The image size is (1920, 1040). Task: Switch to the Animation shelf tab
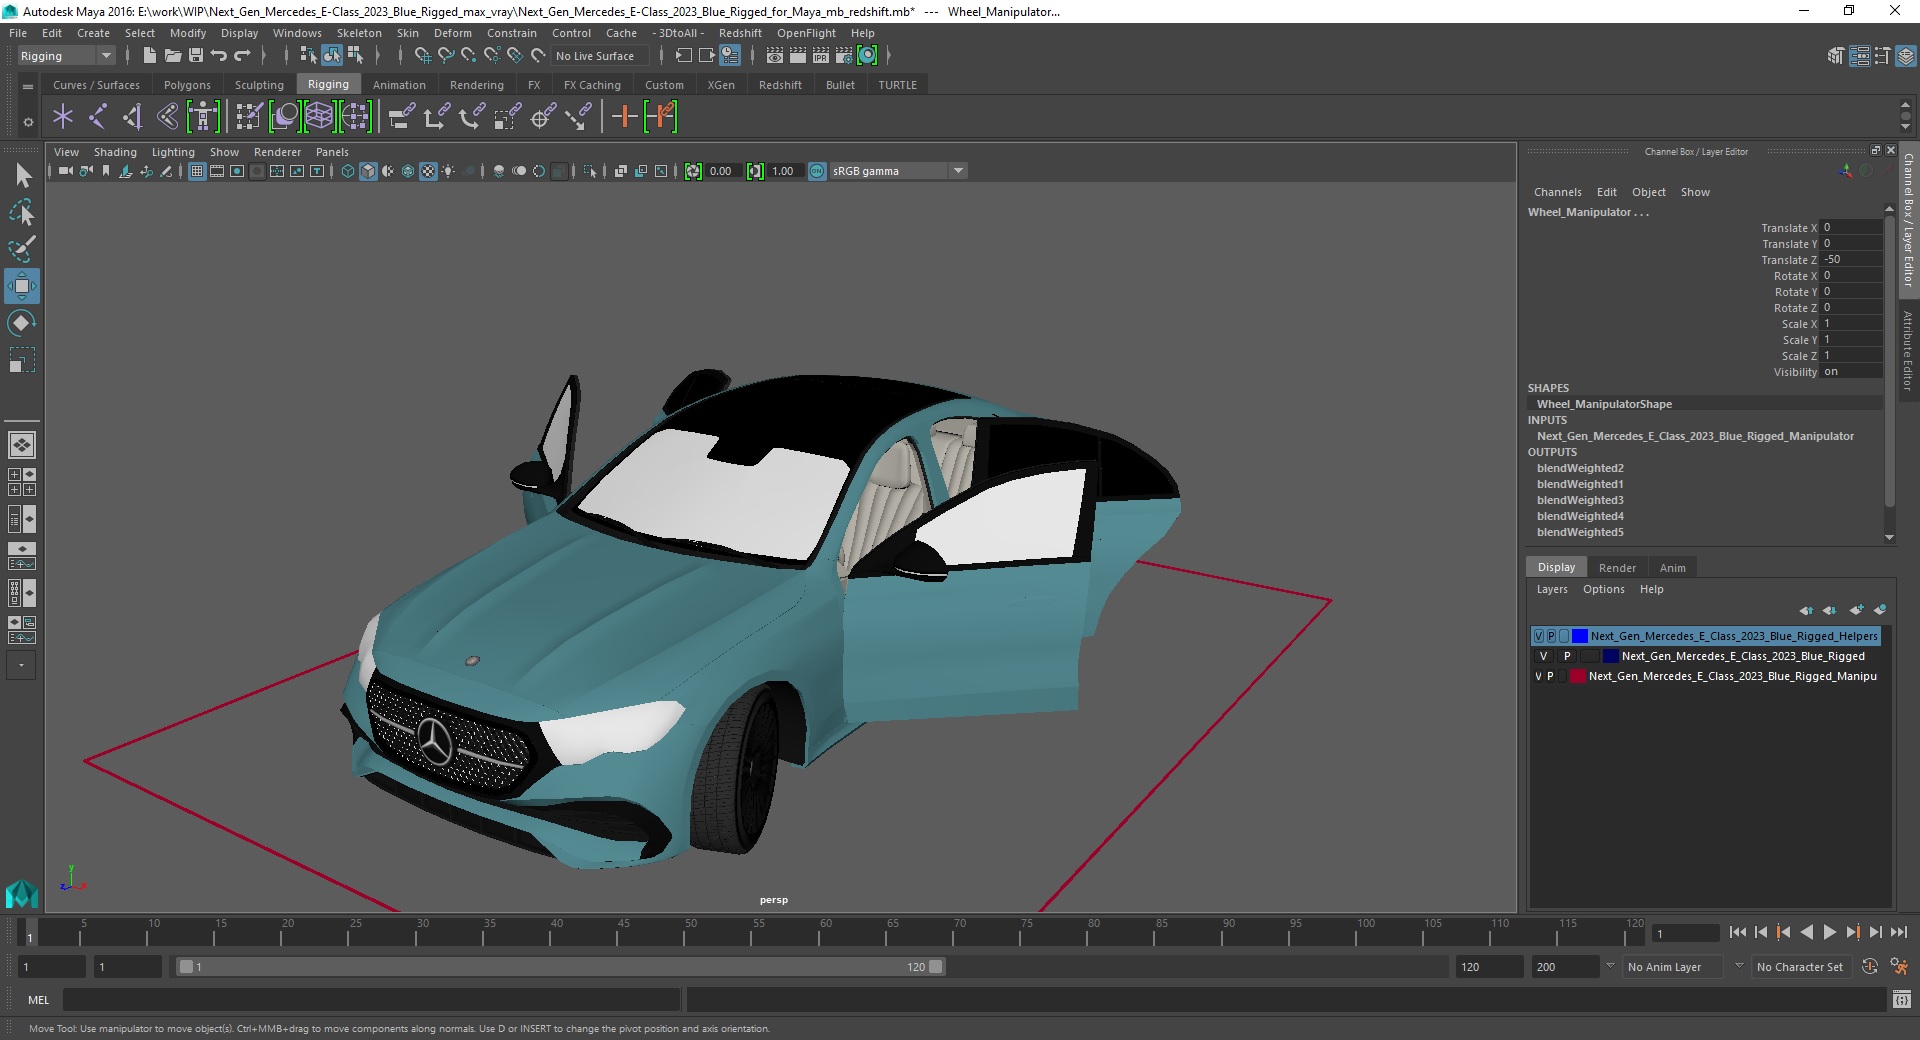click(x=399, y=85)
